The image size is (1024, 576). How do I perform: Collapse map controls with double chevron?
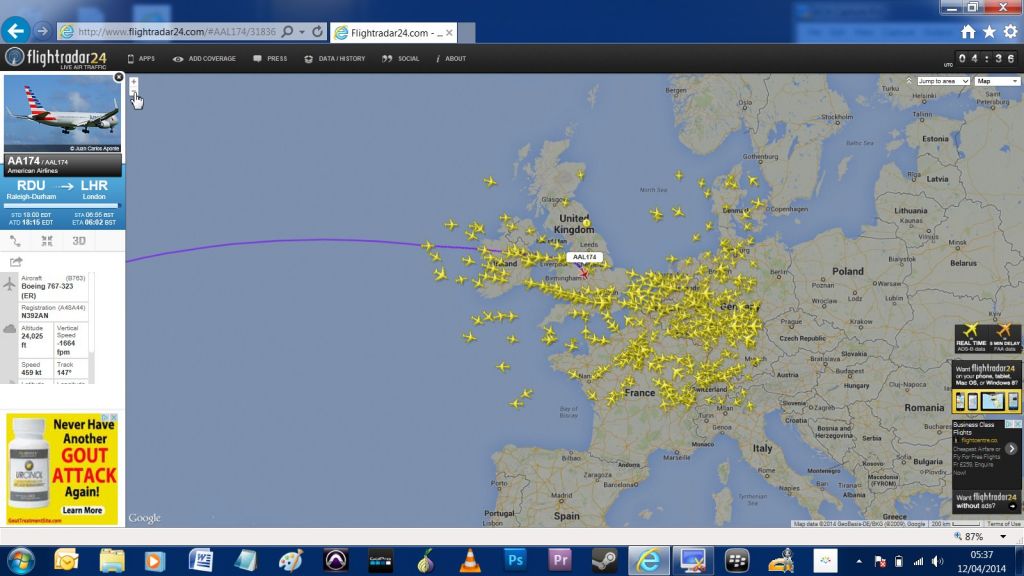coord(908,80)
